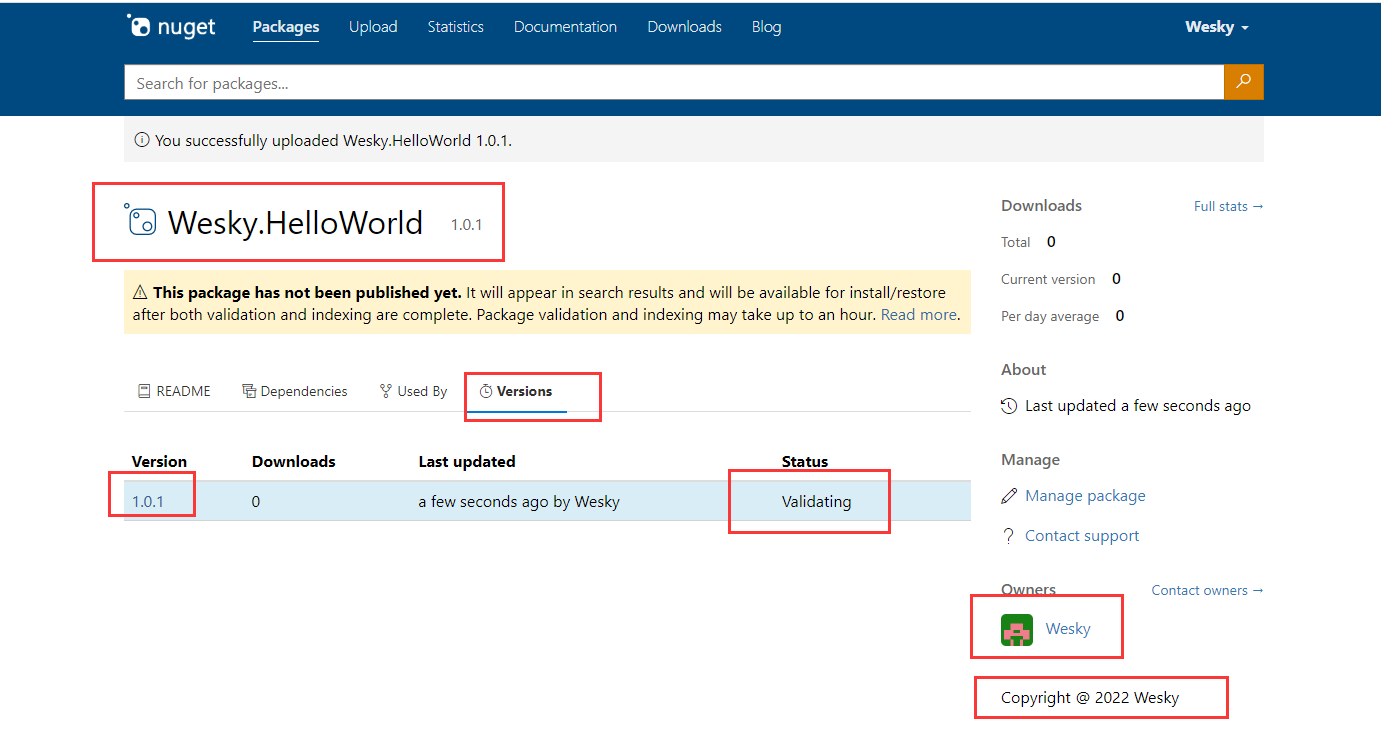Open the Wesky owner profile link

pos(1068,629)
